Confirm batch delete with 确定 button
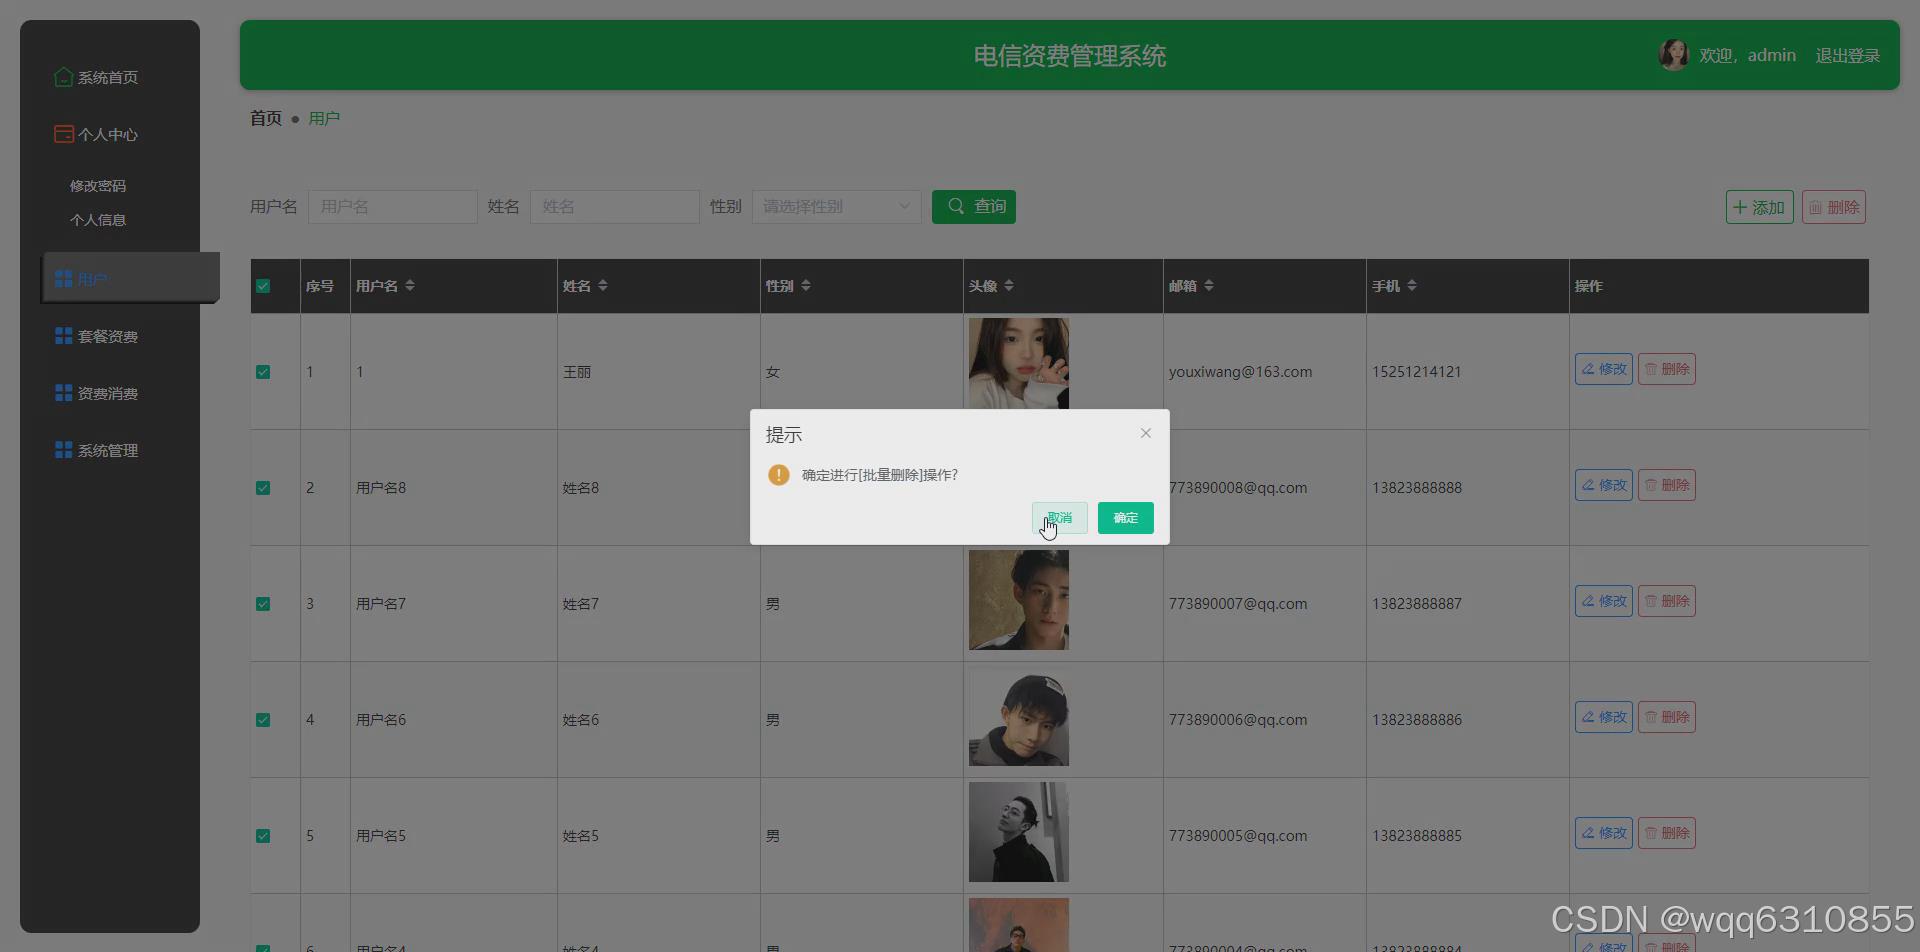 click(1125, 518)
